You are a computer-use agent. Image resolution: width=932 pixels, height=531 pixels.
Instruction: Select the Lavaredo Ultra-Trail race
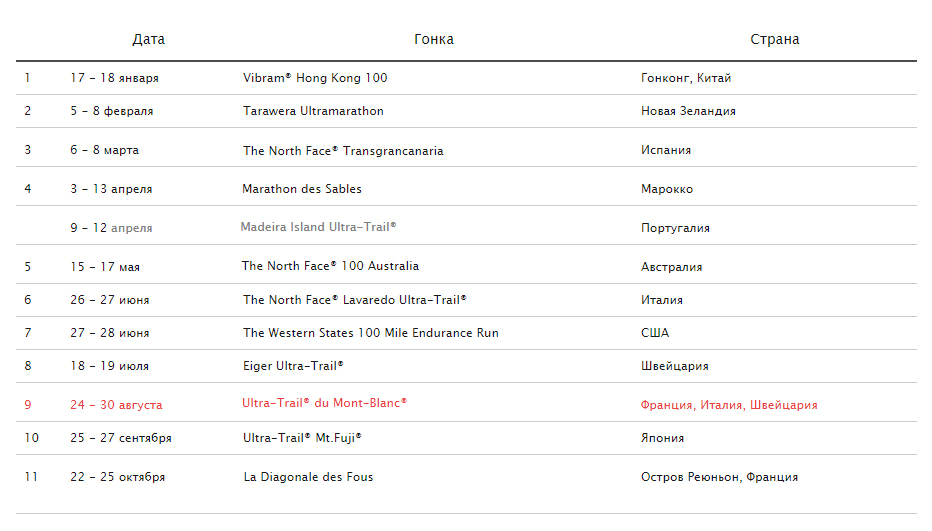pyautogui.click(x=354, y=300)
